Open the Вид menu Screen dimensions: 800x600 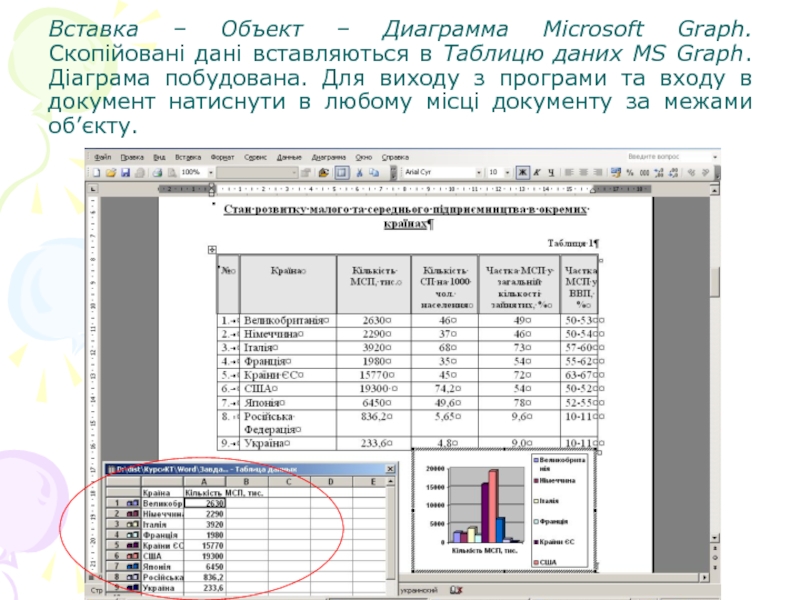click(159, 157)
